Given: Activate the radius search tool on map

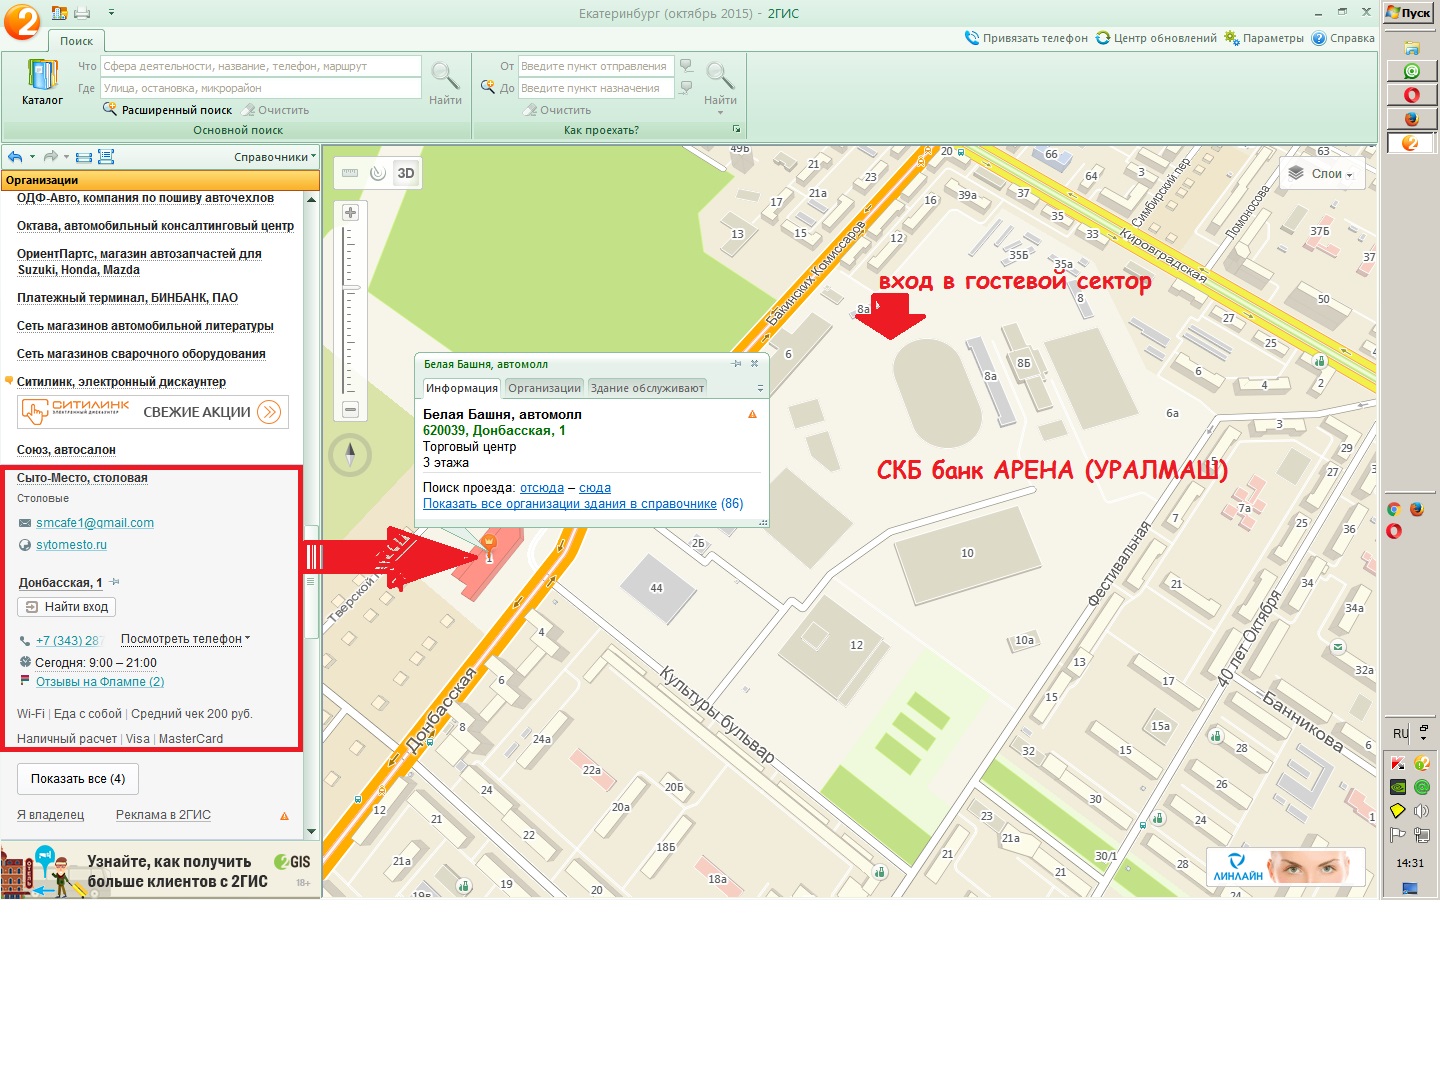Looking at the screenshot, I should [377, 173].
